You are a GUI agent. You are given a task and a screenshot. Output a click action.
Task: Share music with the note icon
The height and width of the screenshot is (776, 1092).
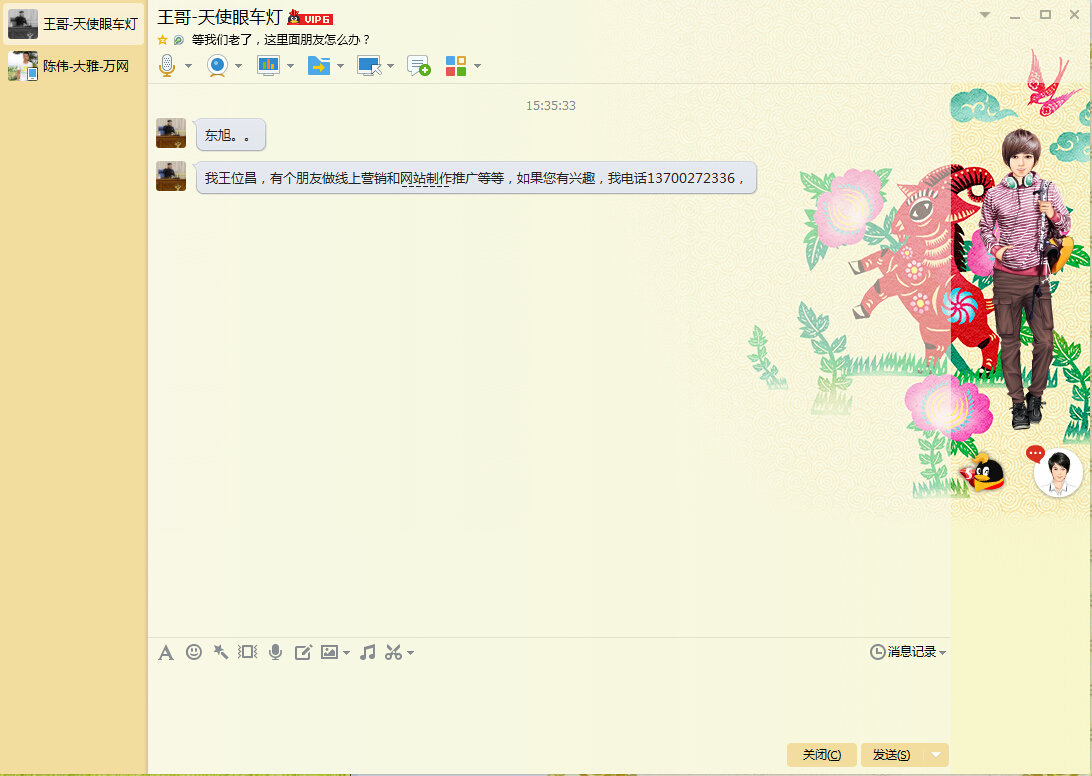(x=368, y=652)
